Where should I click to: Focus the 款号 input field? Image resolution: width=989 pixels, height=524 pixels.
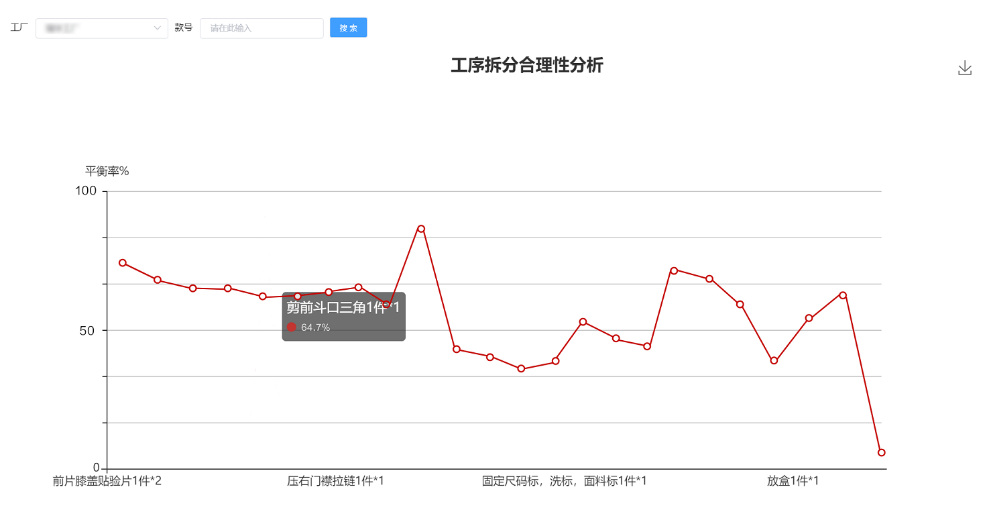click(x=261, y=28)
